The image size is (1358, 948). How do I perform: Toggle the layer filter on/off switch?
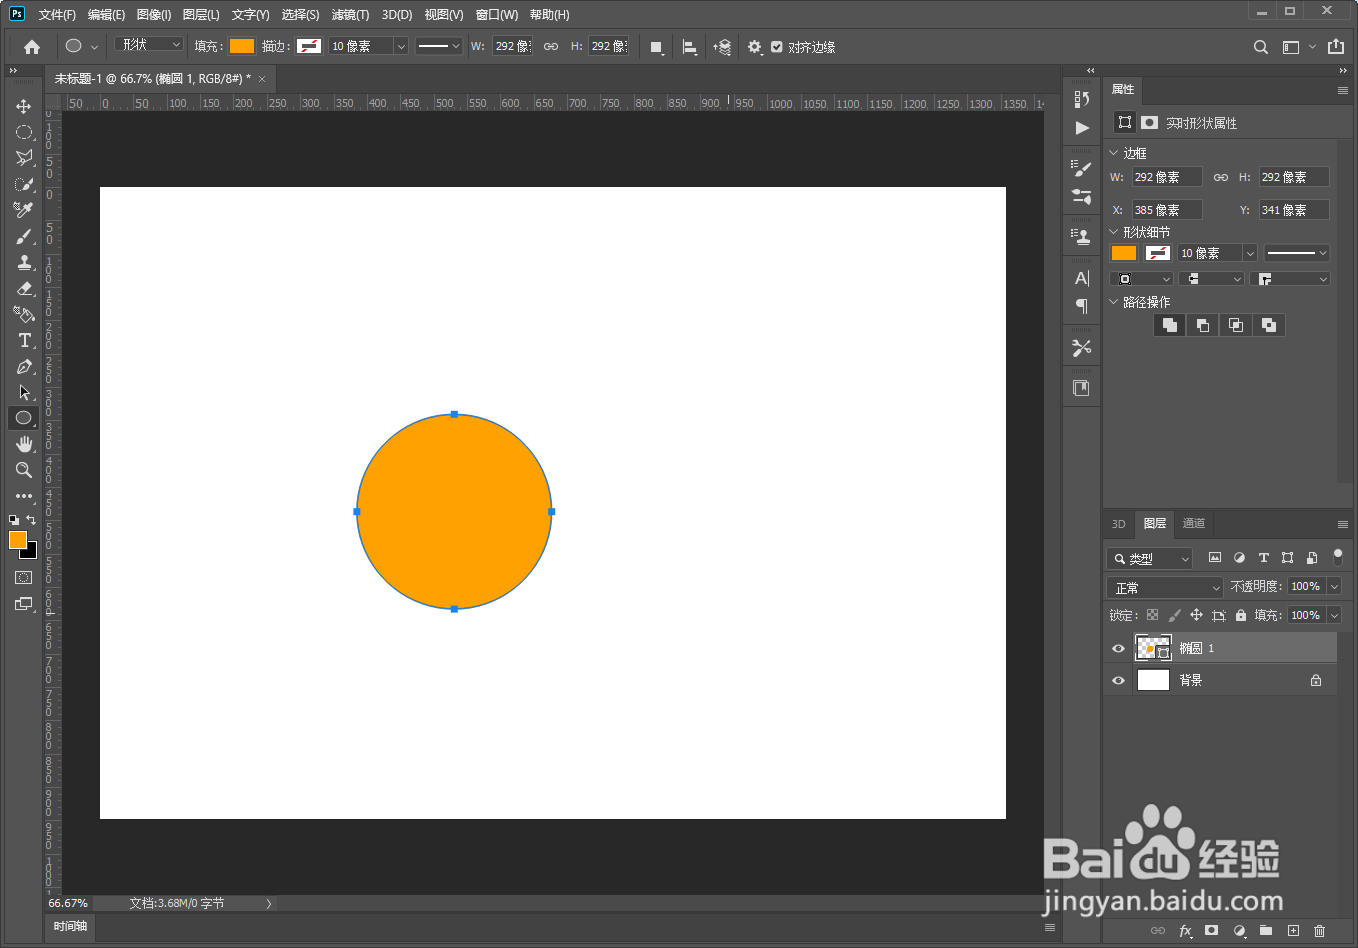pos(1338,557)
